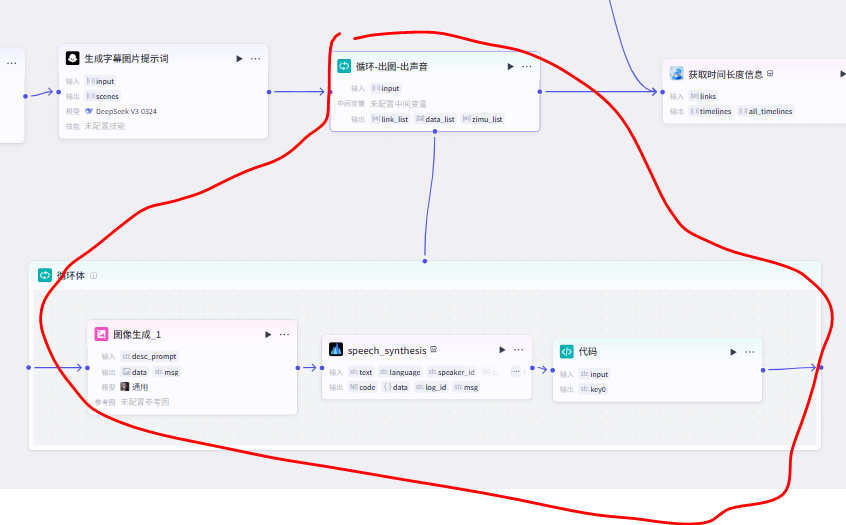Select the 代码 node title
Image resolution: width=846 pixels, height=525 pixels.
click(588, 352)
